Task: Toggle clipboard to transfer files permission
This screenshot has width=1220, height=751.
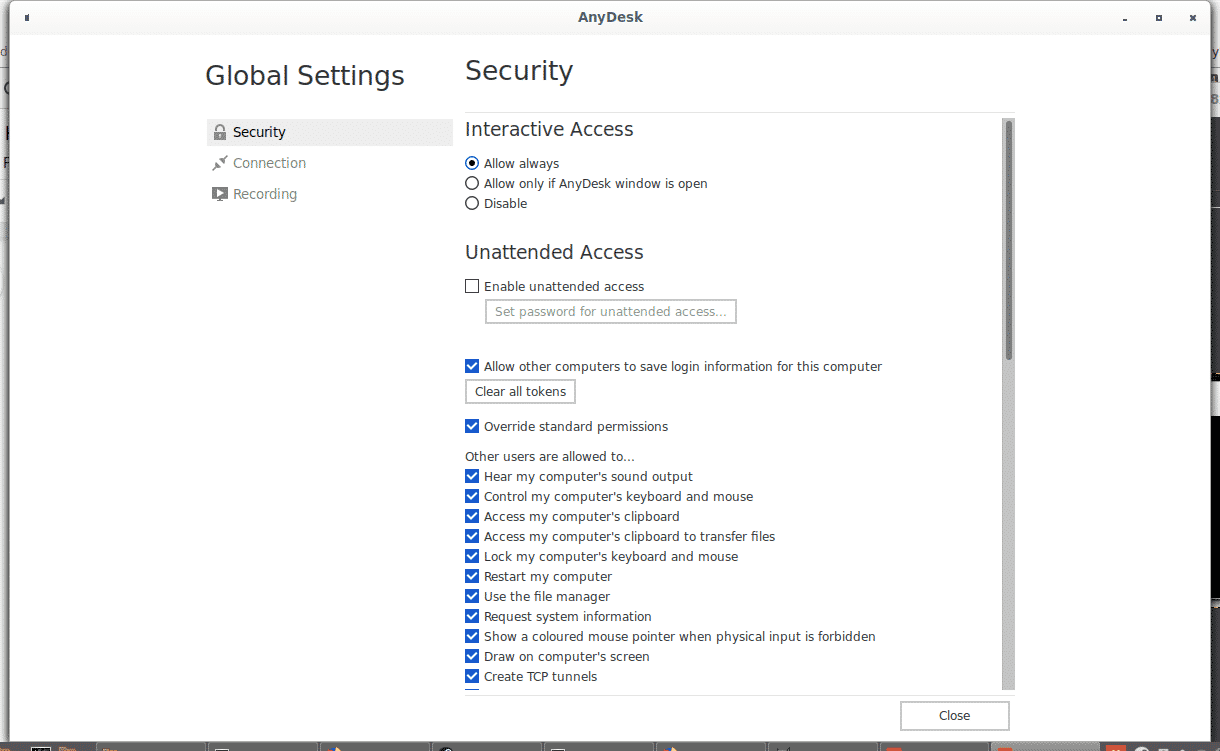Action: click(472, 536)
